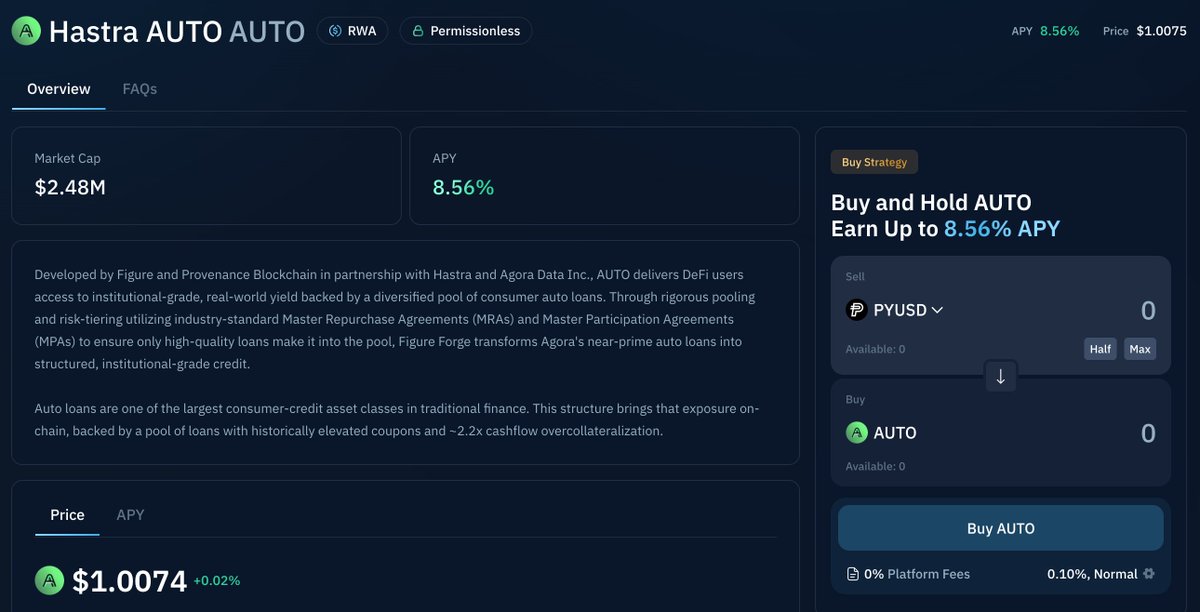
Task: Click the Buy AUTO button
Action: click(1000, 528)
